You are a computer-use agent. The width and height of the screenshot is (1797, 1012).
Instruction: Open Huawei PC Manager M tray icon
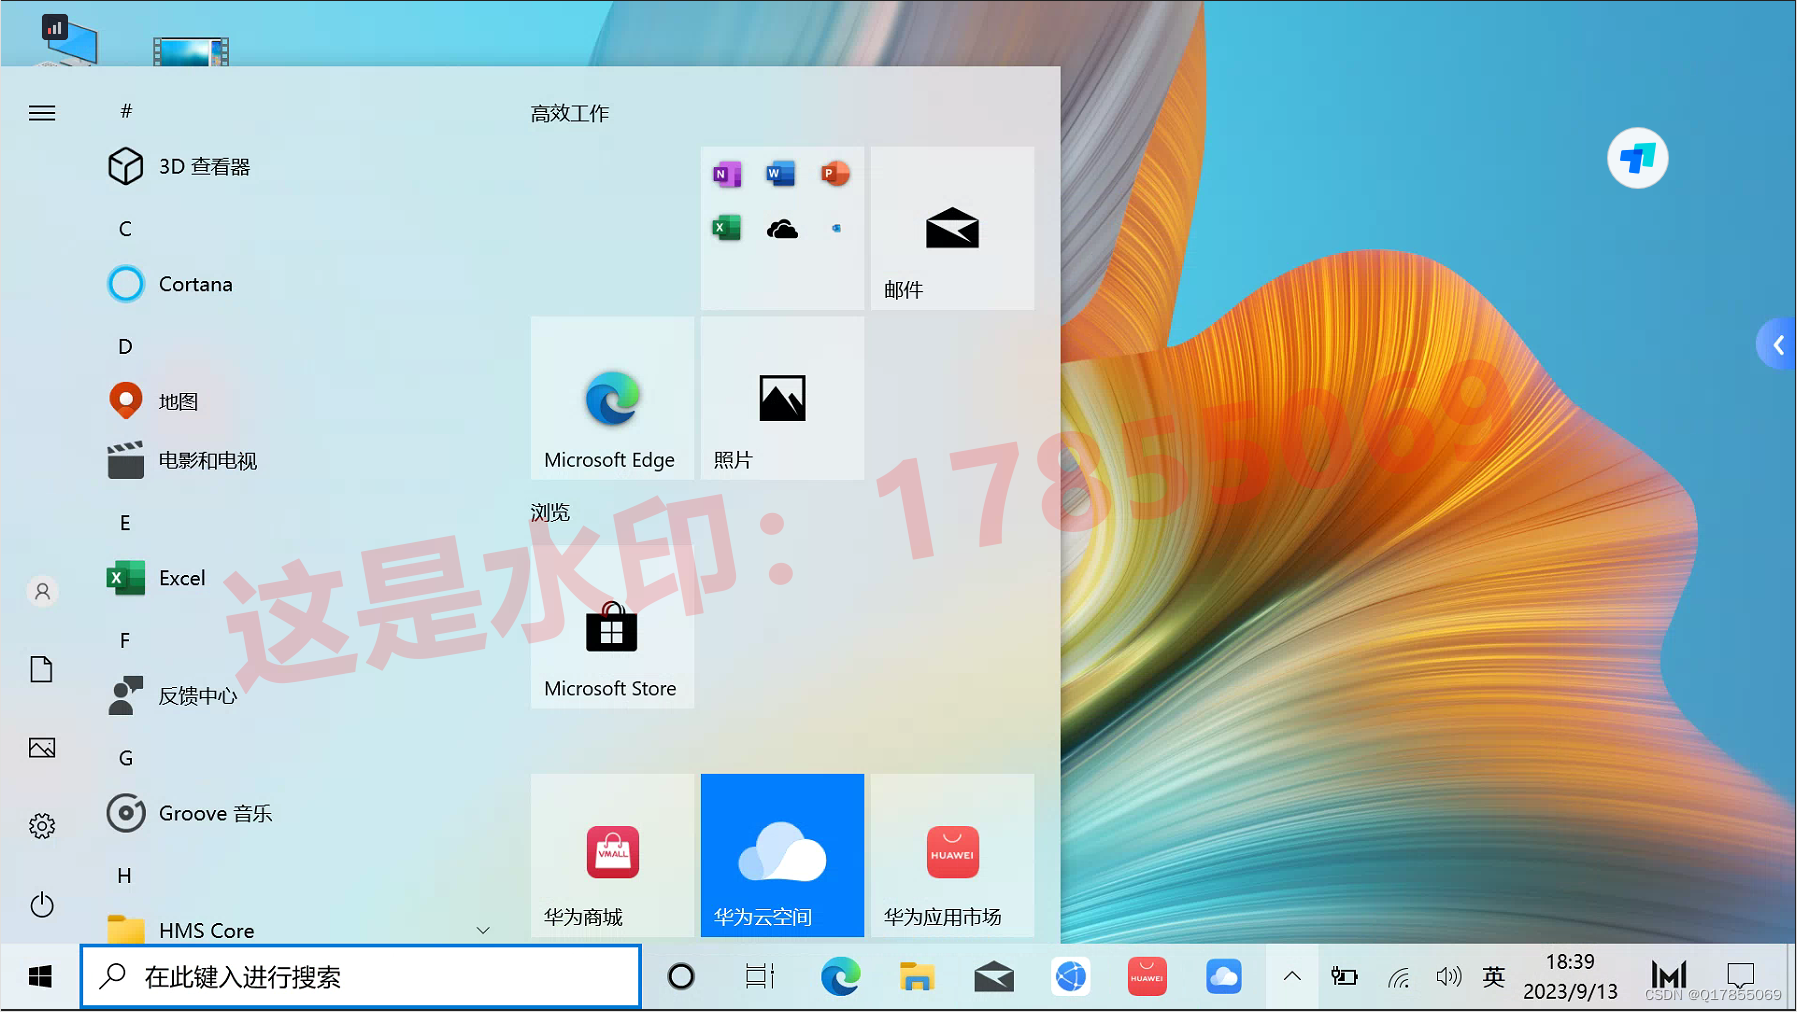pos(1669,975)
